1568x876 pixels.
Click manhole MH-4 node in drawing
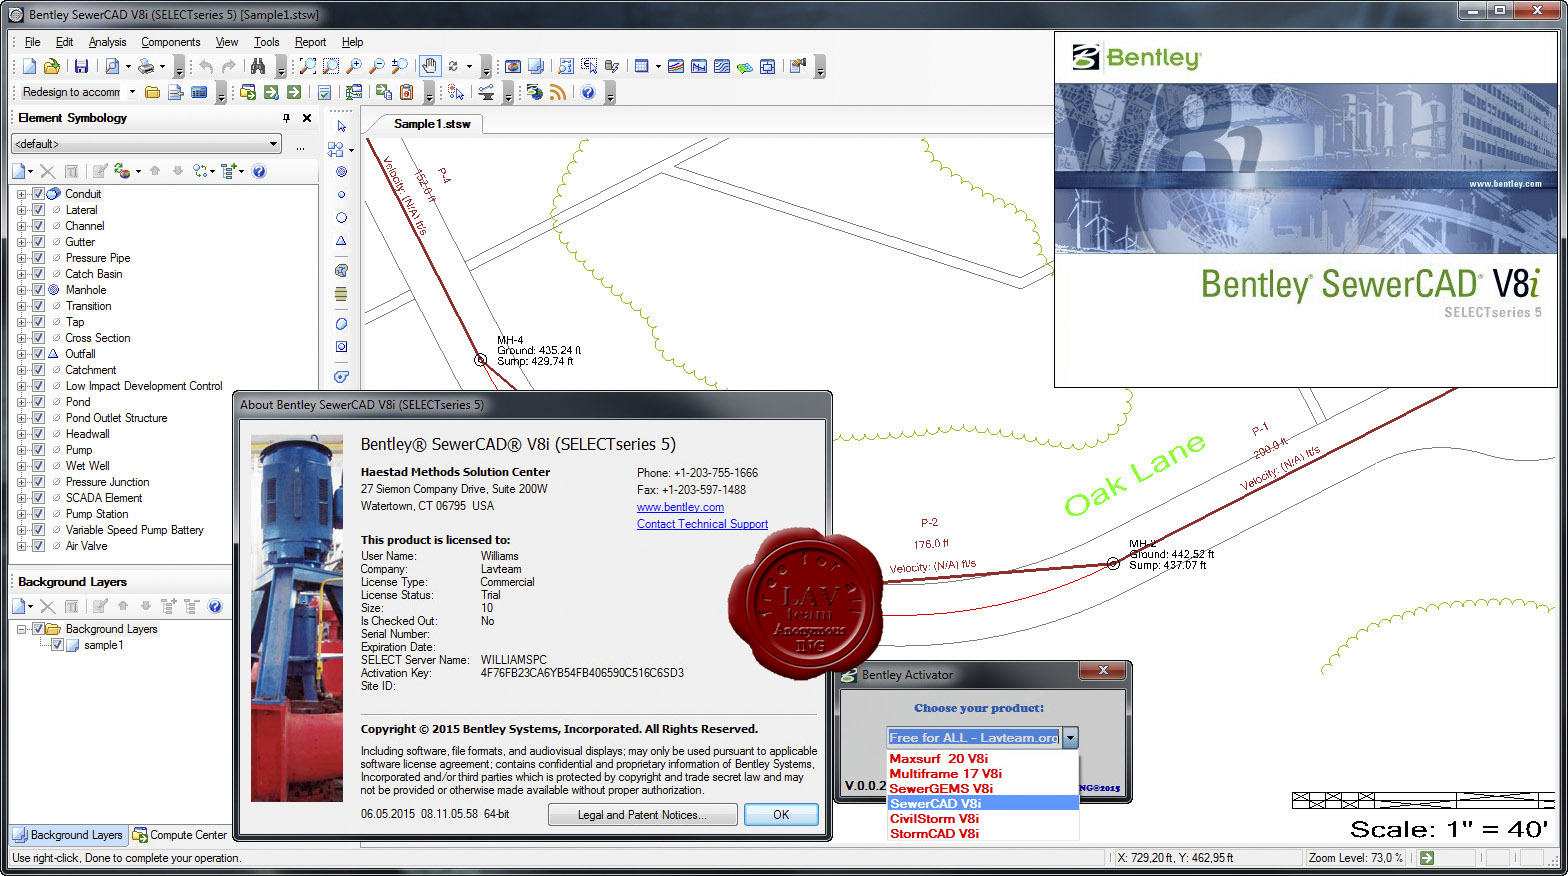pos(480,359)
